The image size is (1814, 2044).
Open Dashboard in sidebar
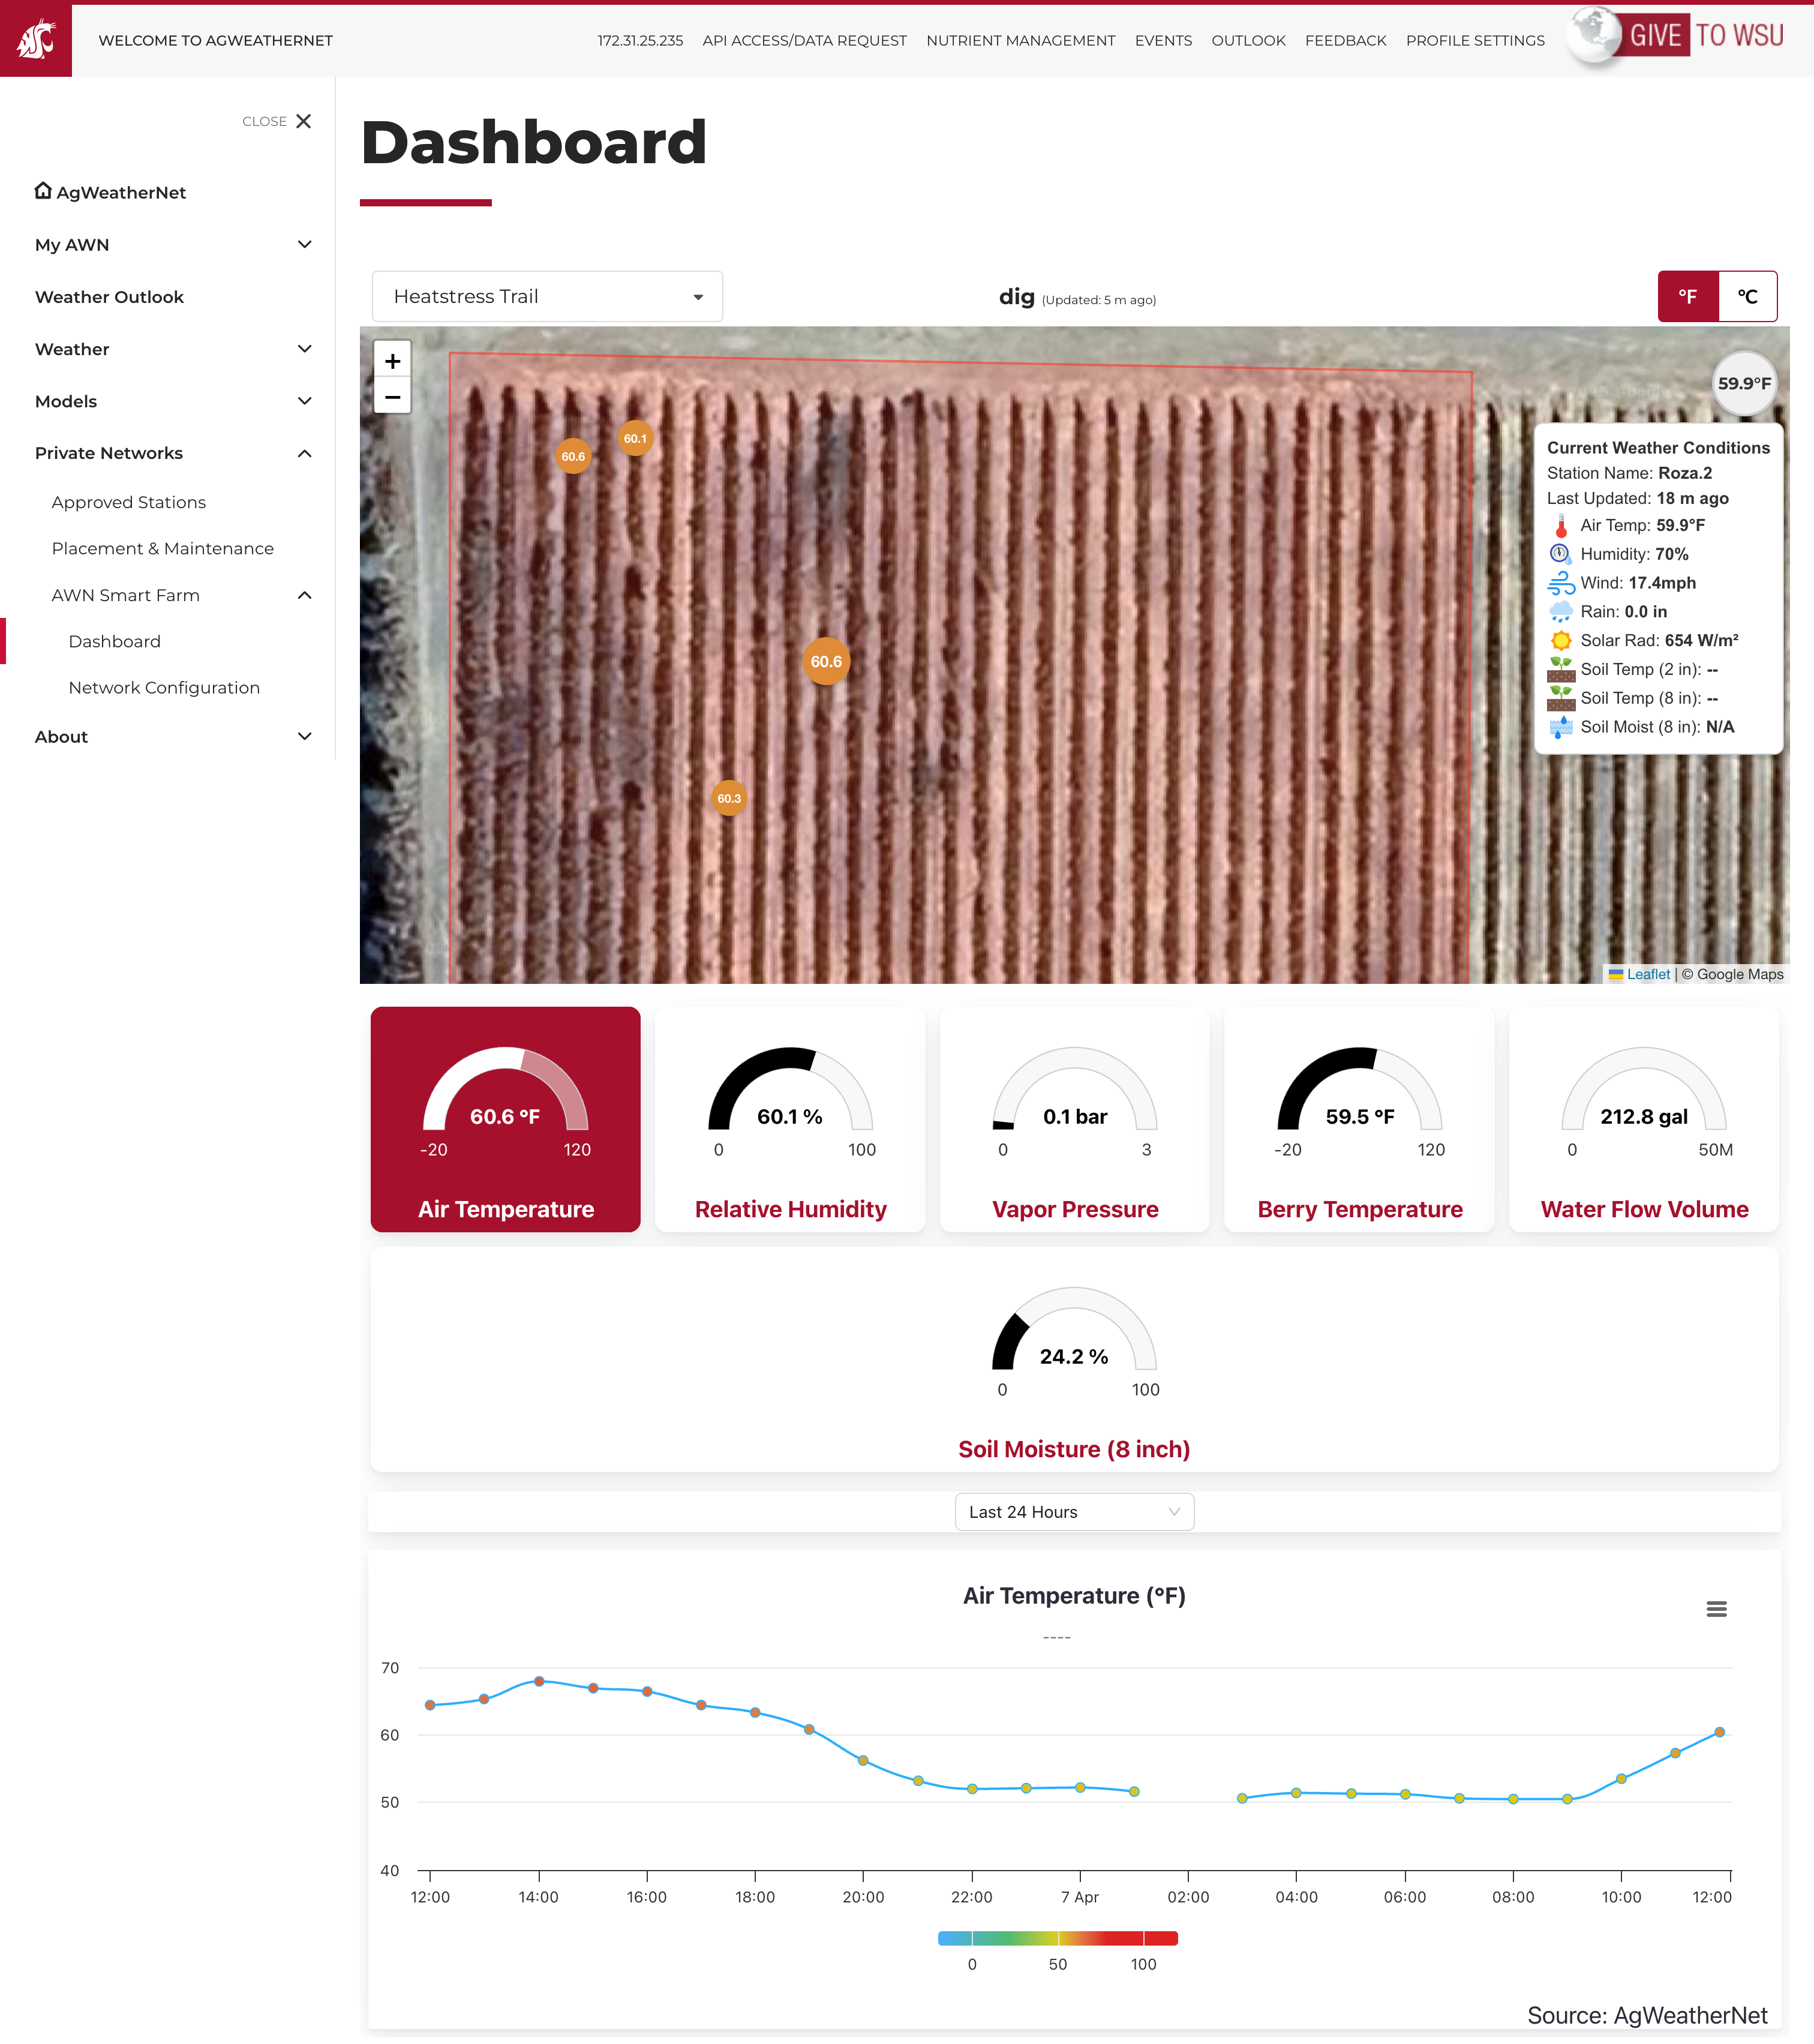[114, 641]
